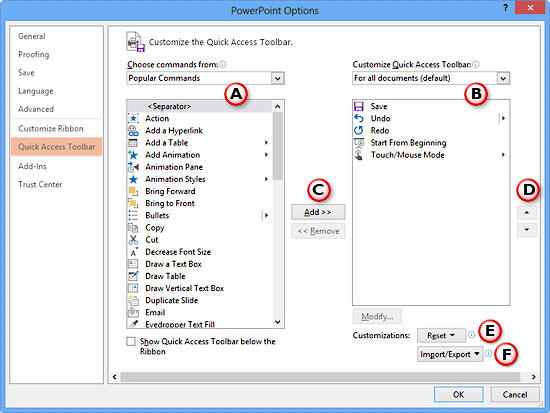Click the Move Up arrow button
Screen dimensions: 550x413
(x=526, y=213)
